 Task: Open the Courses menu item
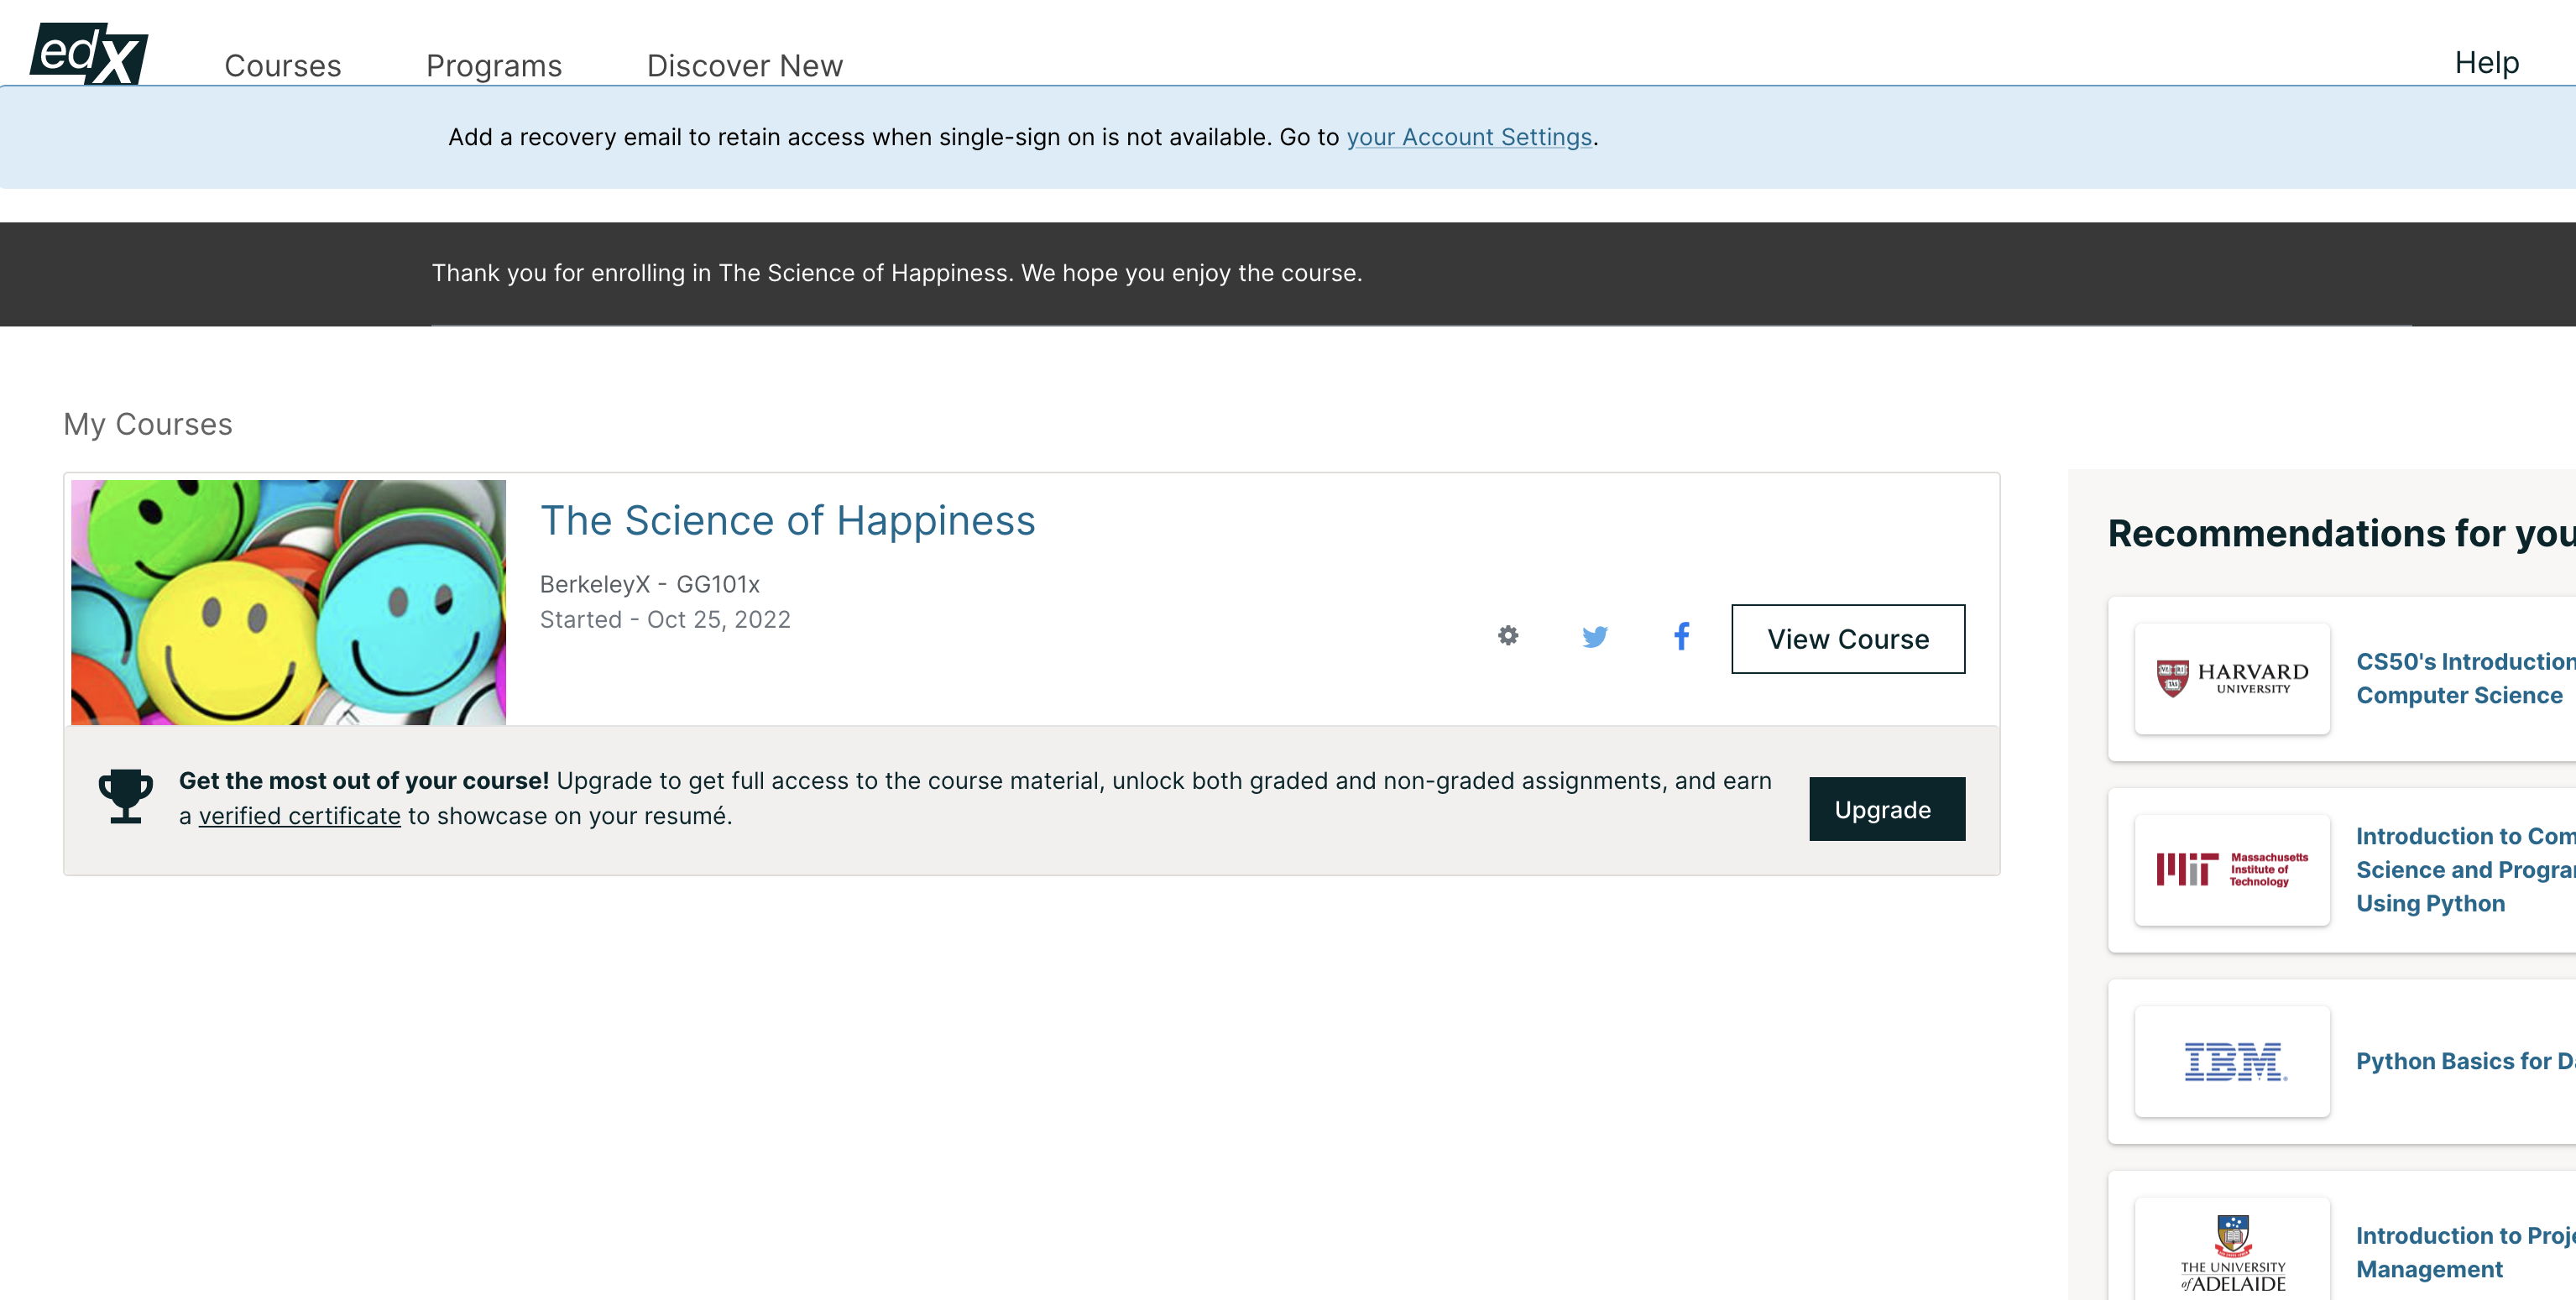point(282,66)
